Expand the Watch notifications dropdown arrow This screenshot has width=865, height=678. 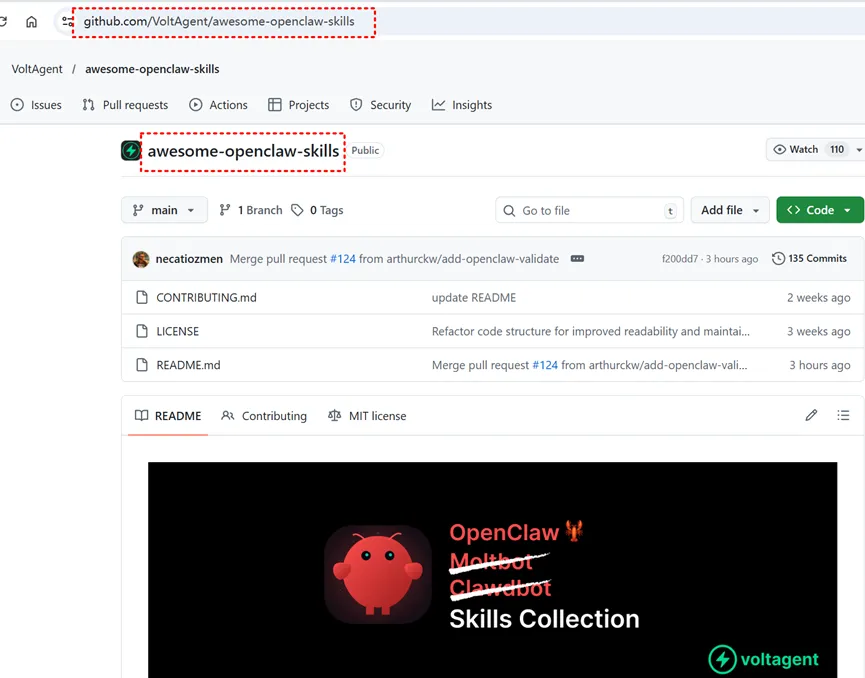coord(859,150)
